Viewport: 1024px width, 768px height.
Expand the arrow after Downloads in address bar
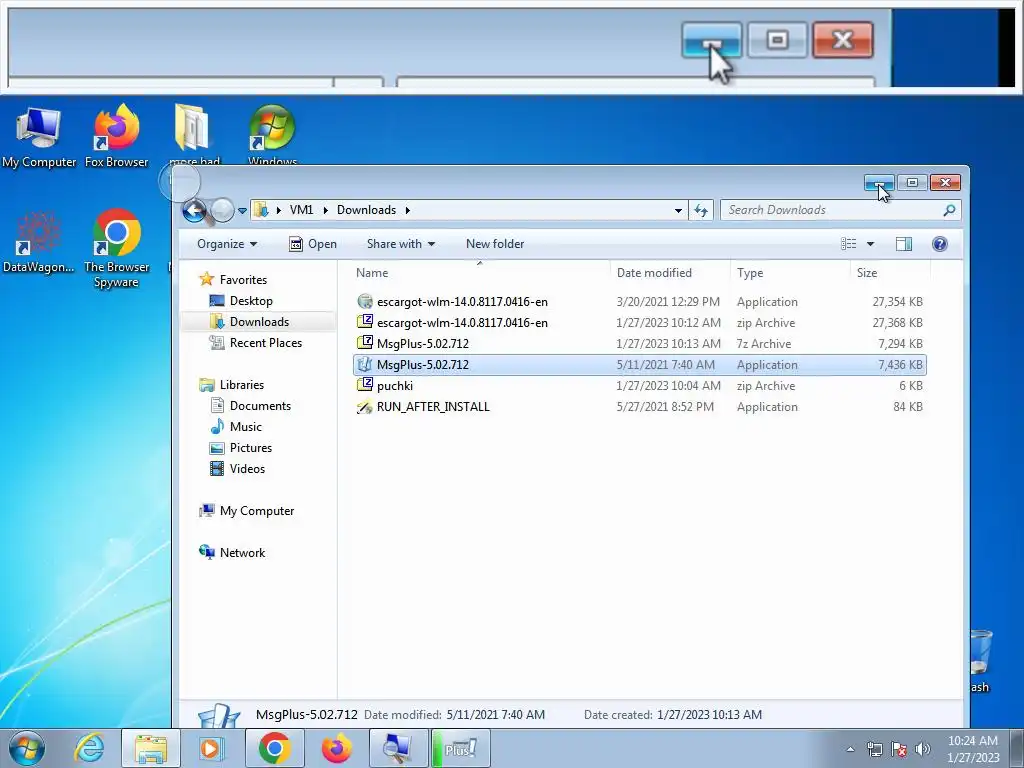click(408, 210)
